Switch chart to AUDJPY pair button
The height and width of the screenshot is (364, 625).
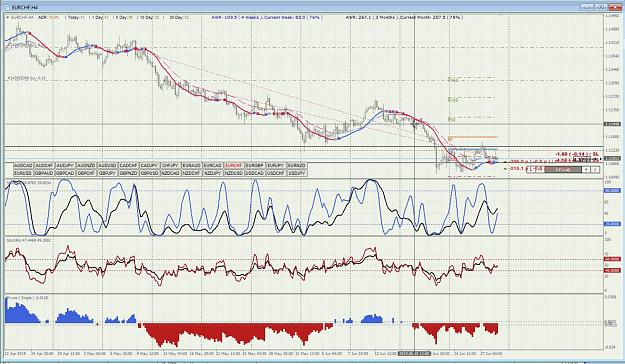point(66,165)
